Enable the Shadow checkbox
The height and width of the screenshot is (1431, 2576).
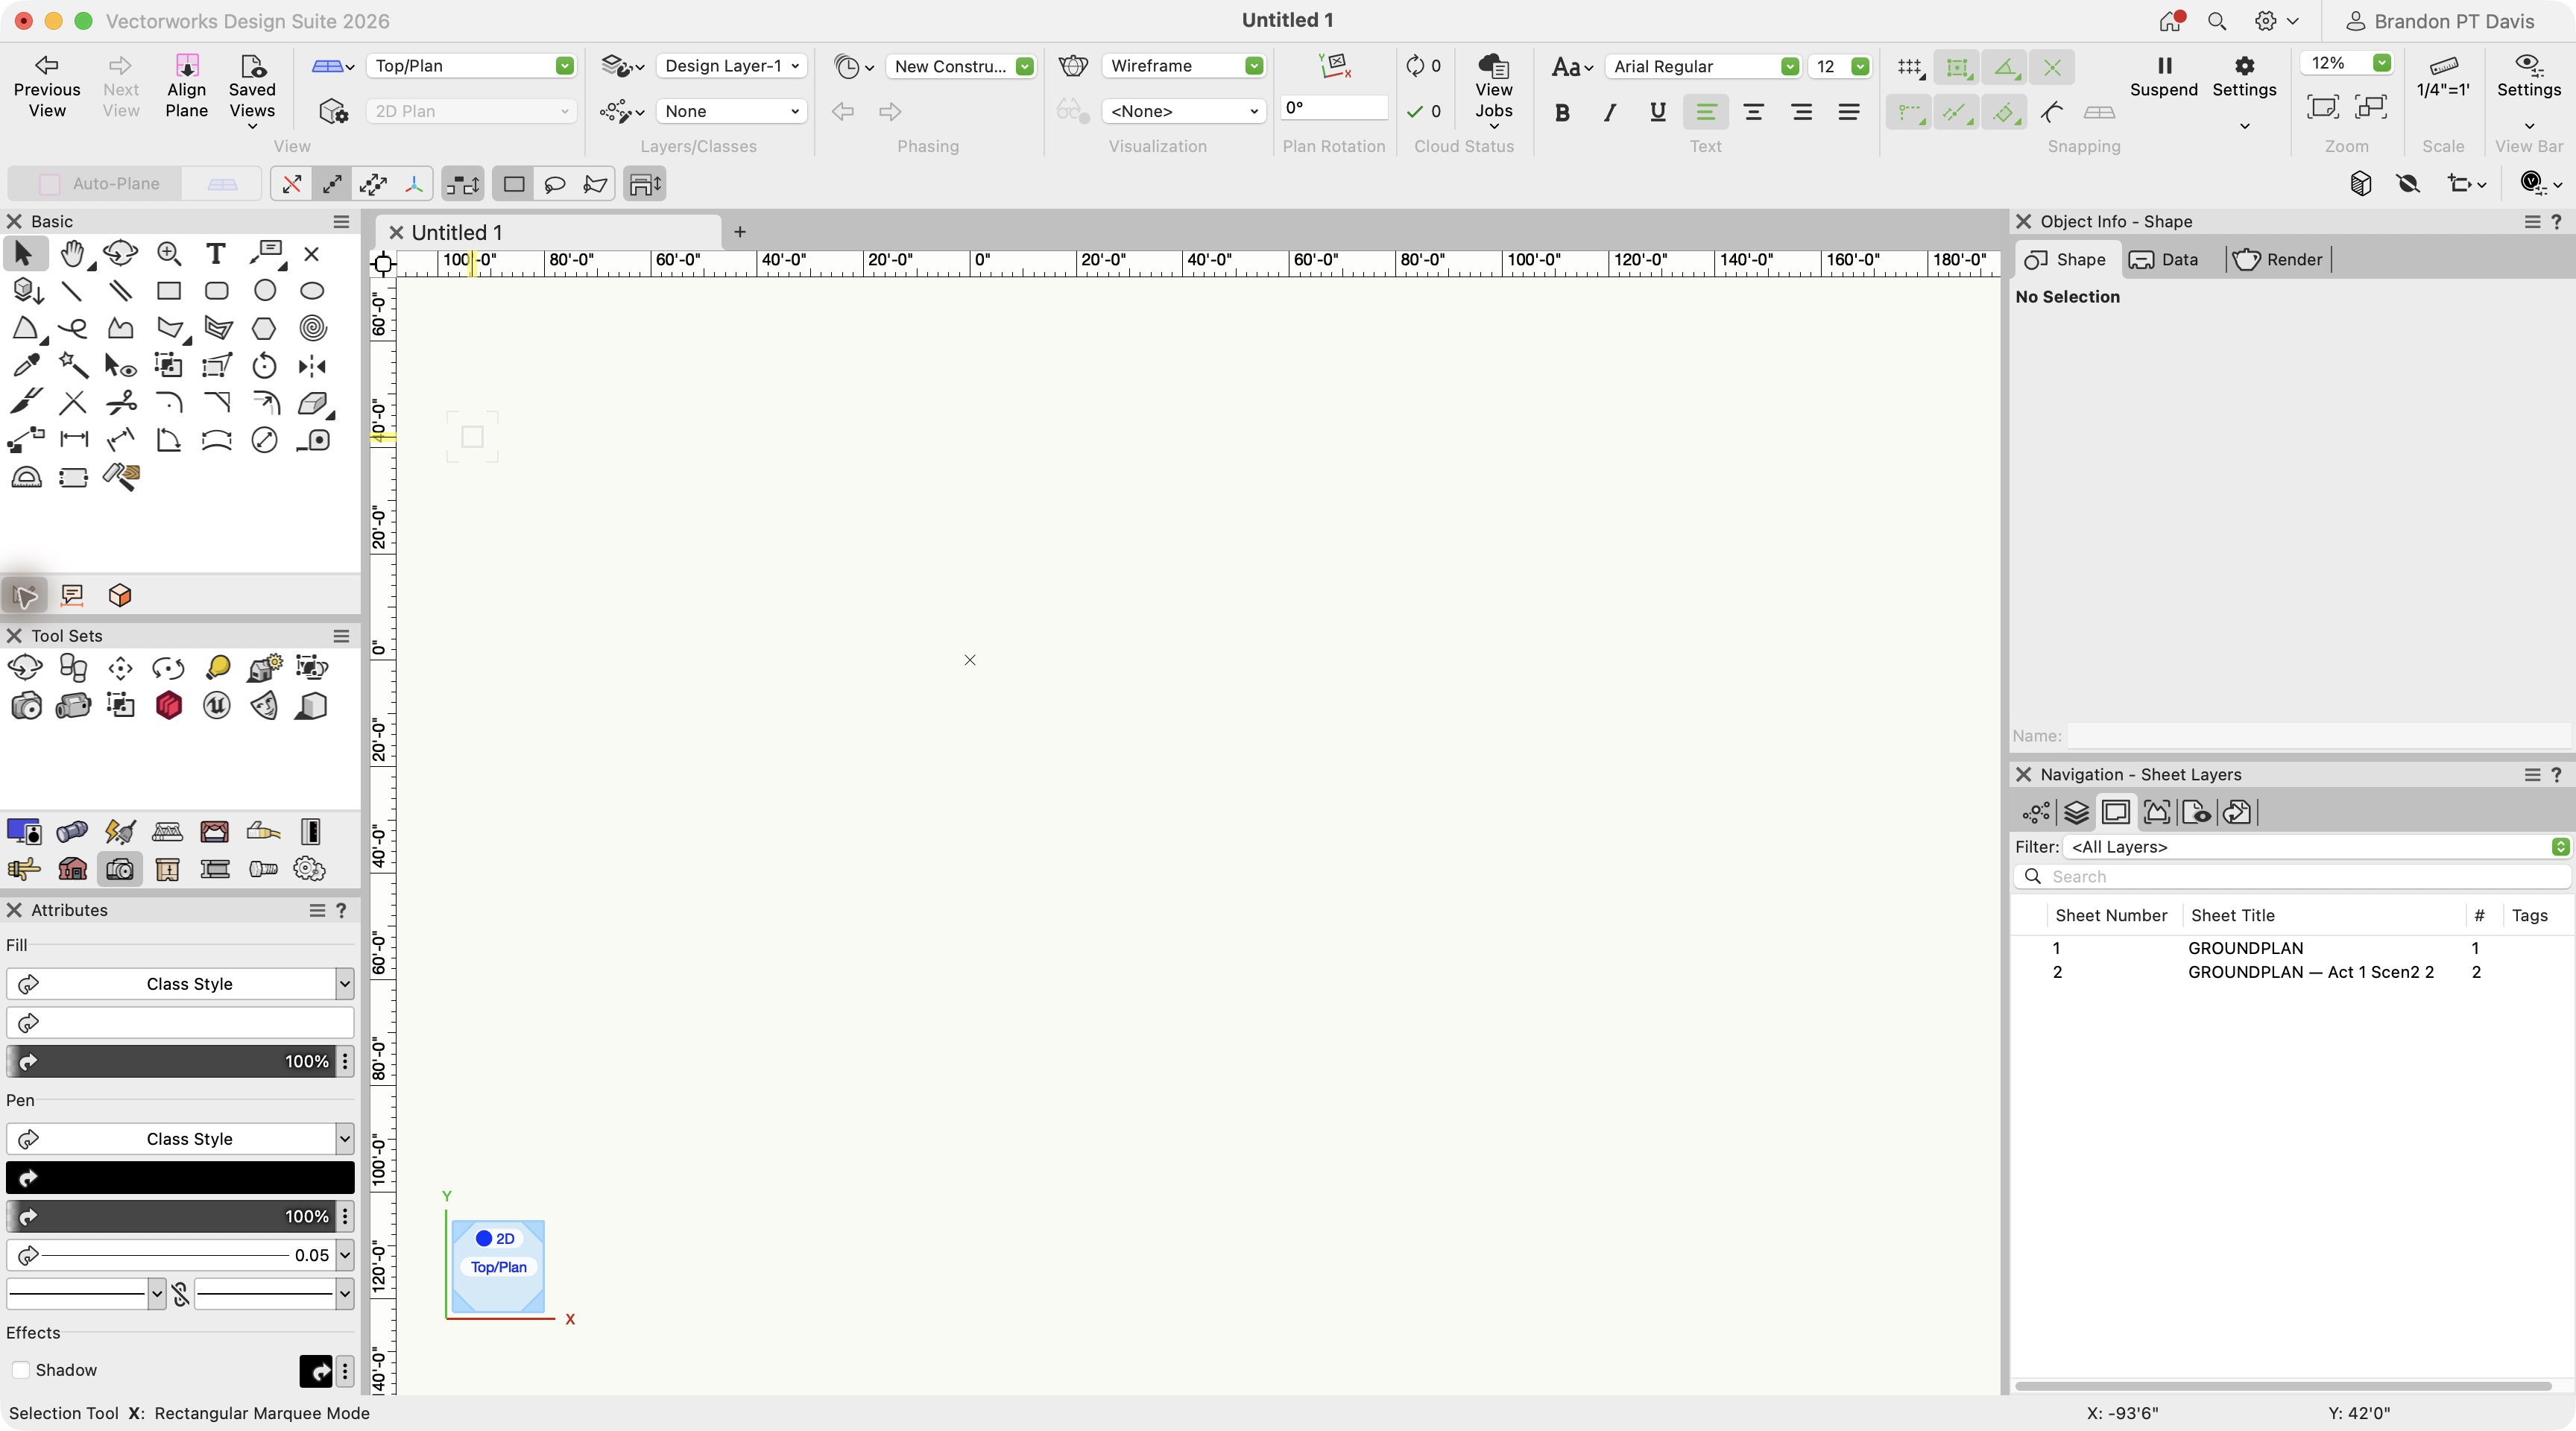(20, 1370)
